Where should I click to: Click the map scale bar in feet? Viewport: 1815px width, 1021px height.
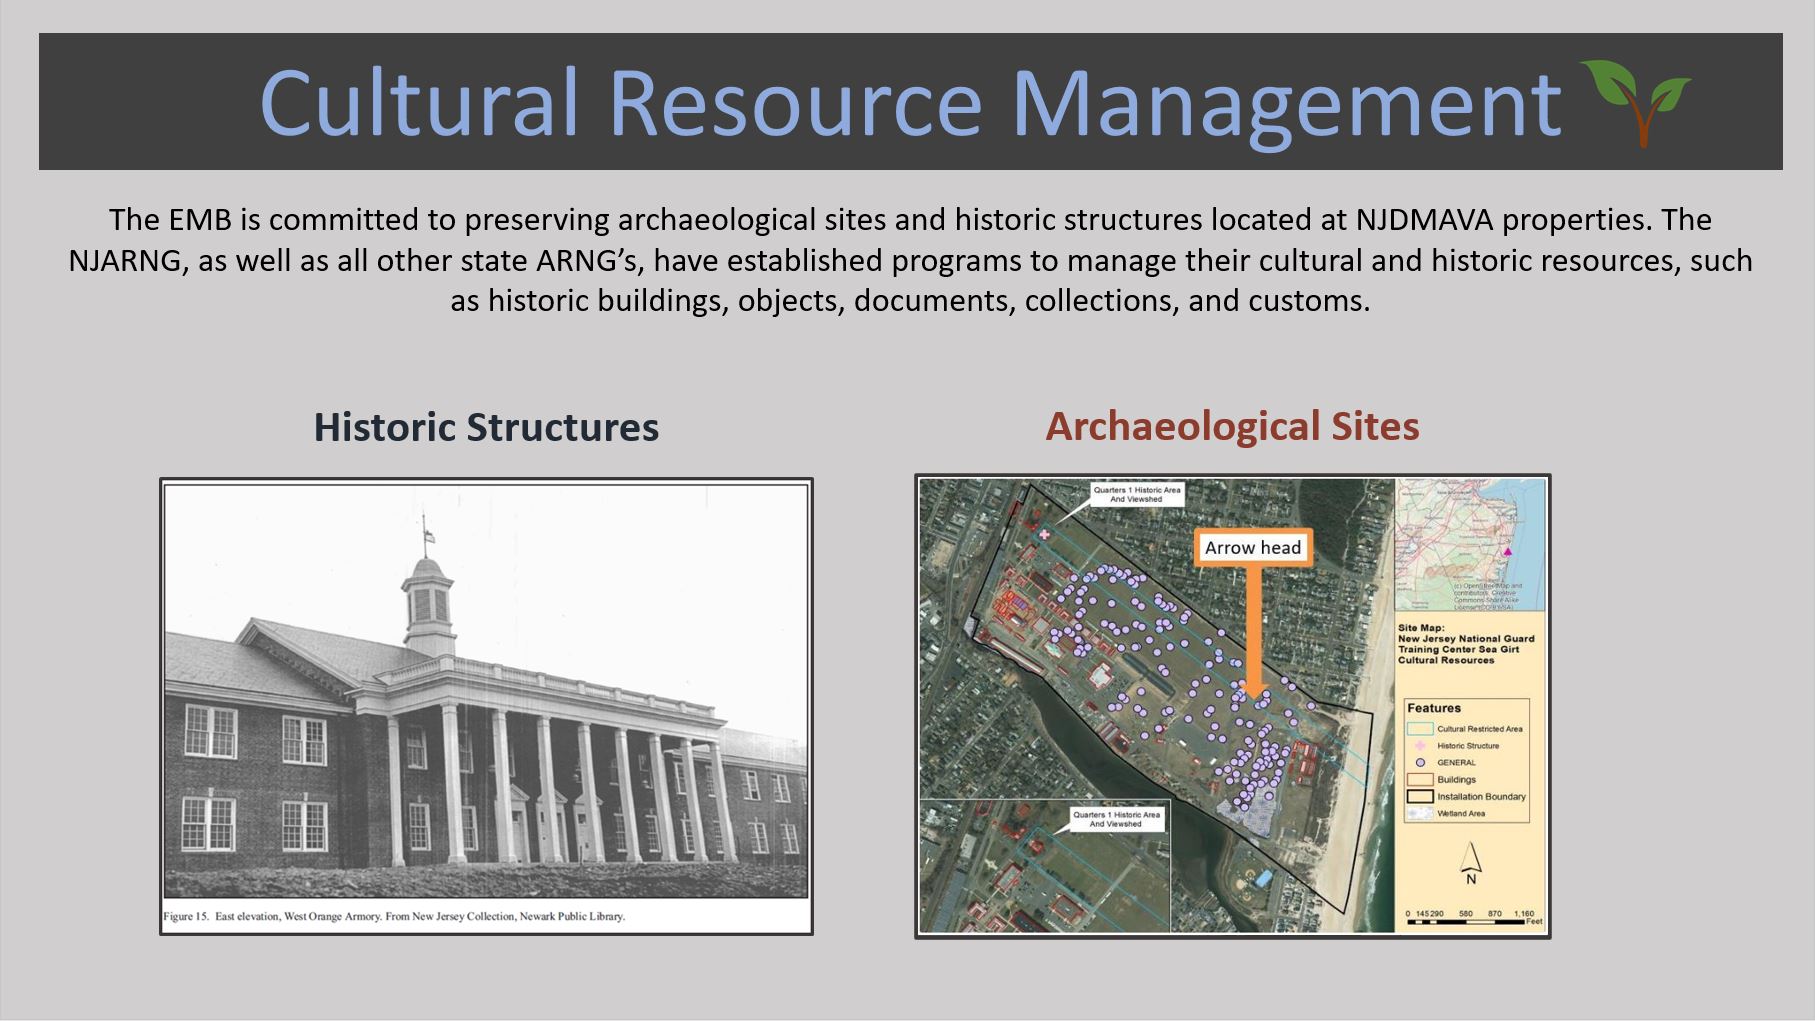tap(1468, 918)
